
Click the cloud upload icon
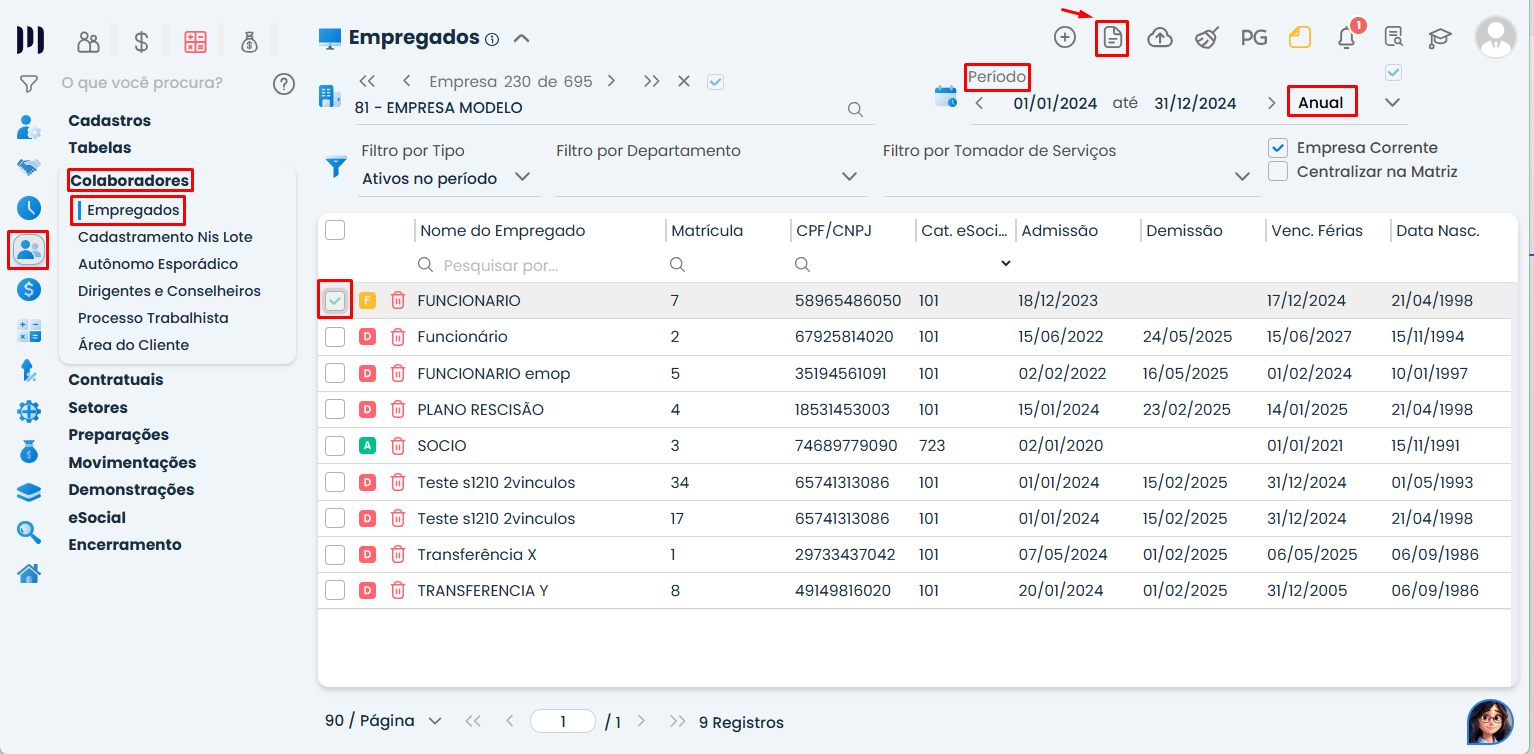click(x=1159, y=38)
